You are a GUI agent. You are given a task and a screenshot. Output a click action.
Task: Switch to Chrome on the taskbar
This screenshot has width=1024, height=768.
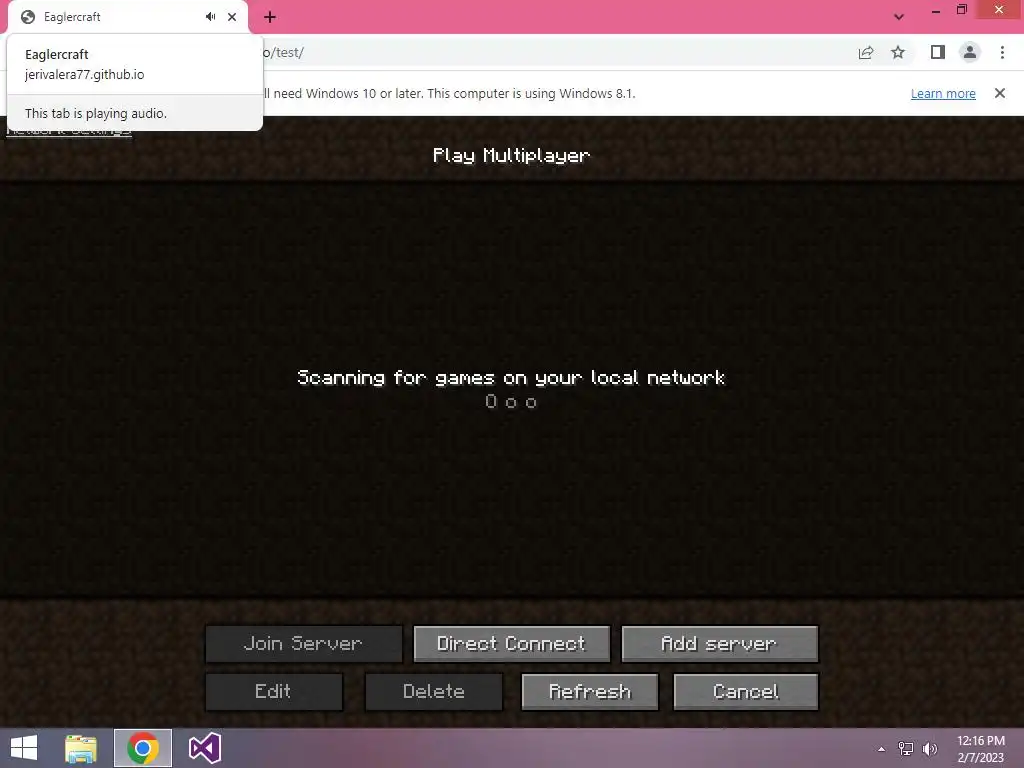[143, 748]
